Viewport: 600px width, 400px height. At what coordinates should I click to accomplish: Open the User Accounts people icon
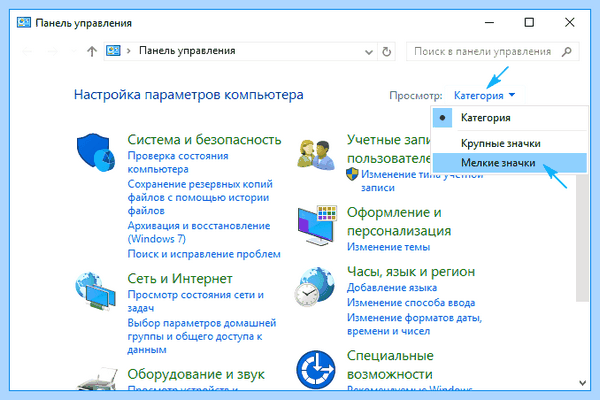click(x=316, y=155)
